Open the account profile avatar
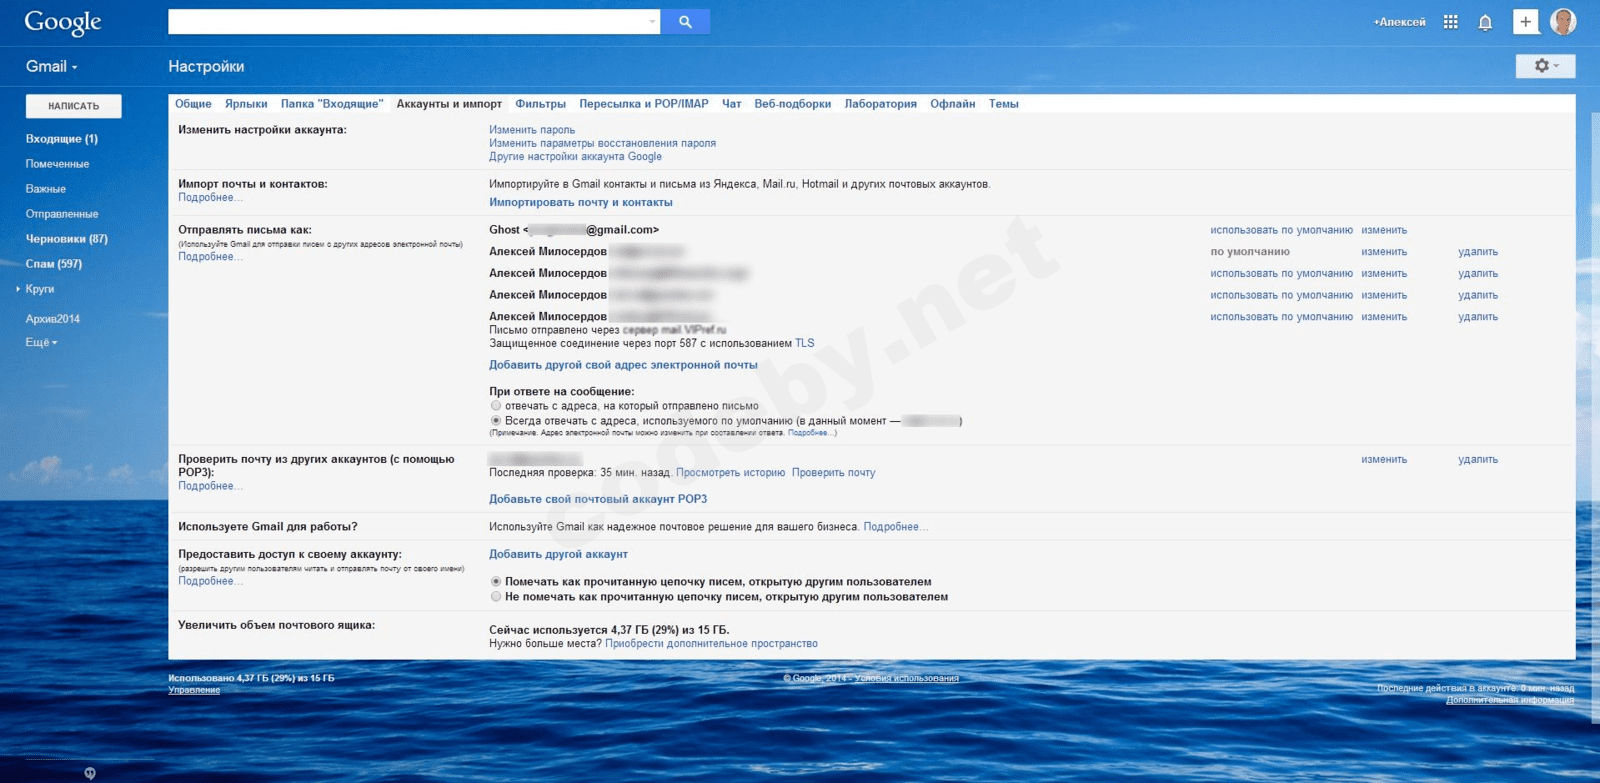 [1563, 22]
